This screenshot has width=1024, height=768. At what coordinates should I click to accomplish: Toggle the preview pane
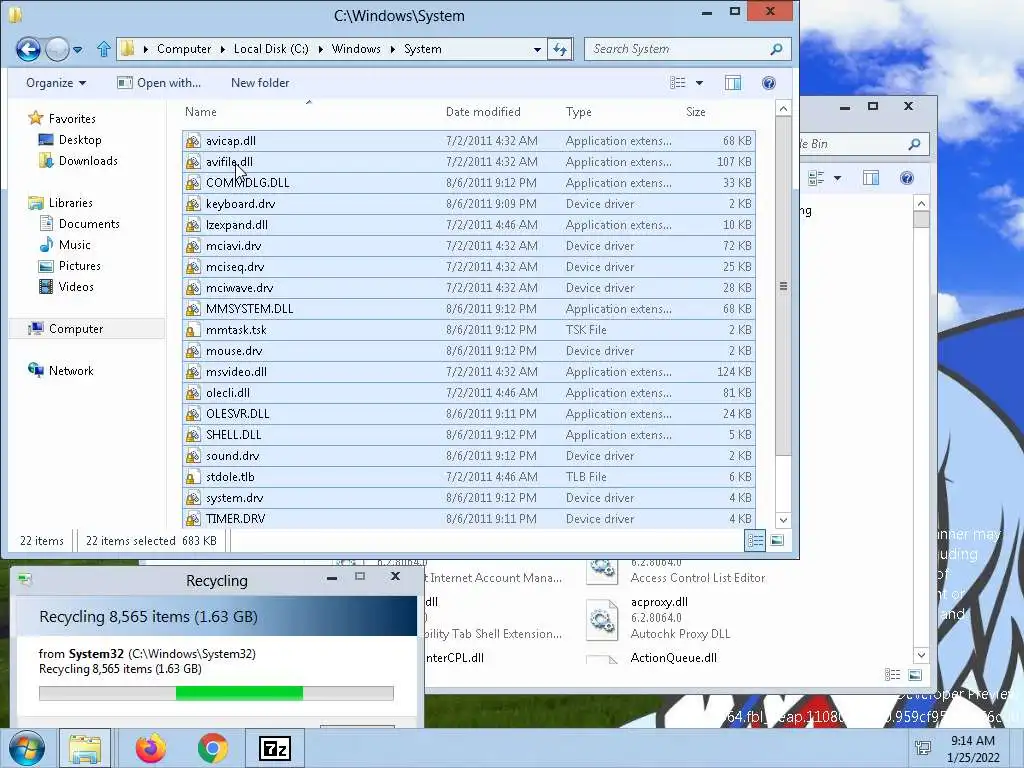click(x=733, y=83)
